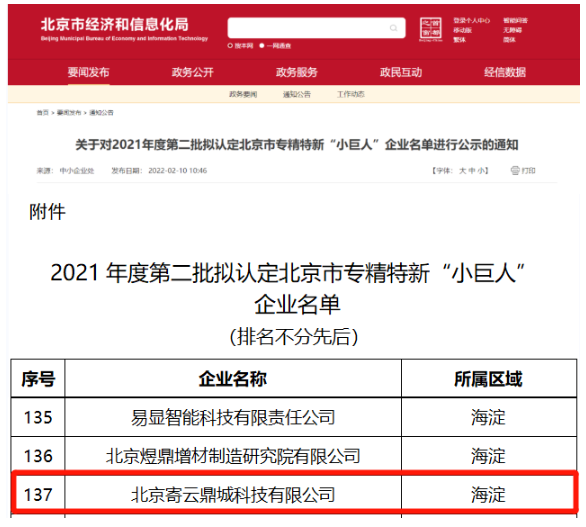Open the 政务服务 navigation tab
586x527 pixels.
coord(297,72)
